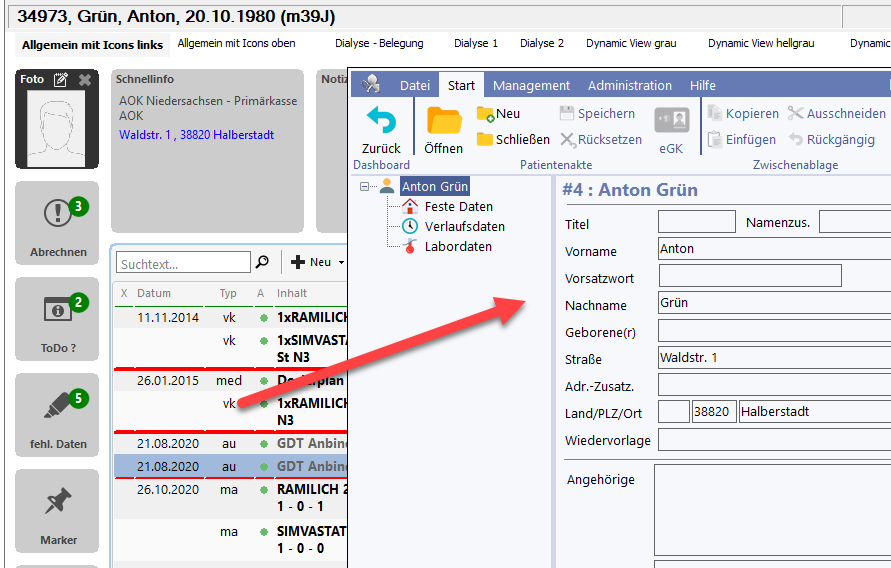Select Labordaten in the patient tree
The height and width of the screenshot is (568, 891).
pyautogui.click(x=458, y=246)
